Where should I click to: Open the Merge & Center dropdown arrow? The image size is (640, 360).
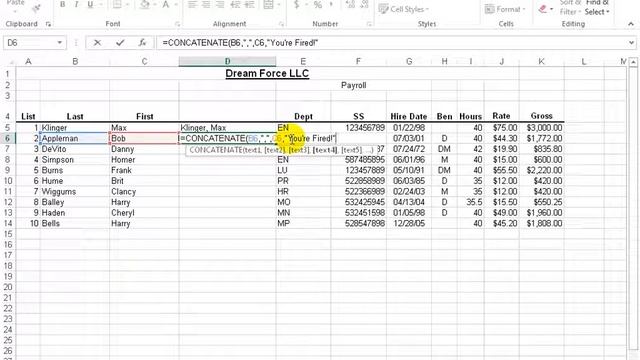coord(279,4)
